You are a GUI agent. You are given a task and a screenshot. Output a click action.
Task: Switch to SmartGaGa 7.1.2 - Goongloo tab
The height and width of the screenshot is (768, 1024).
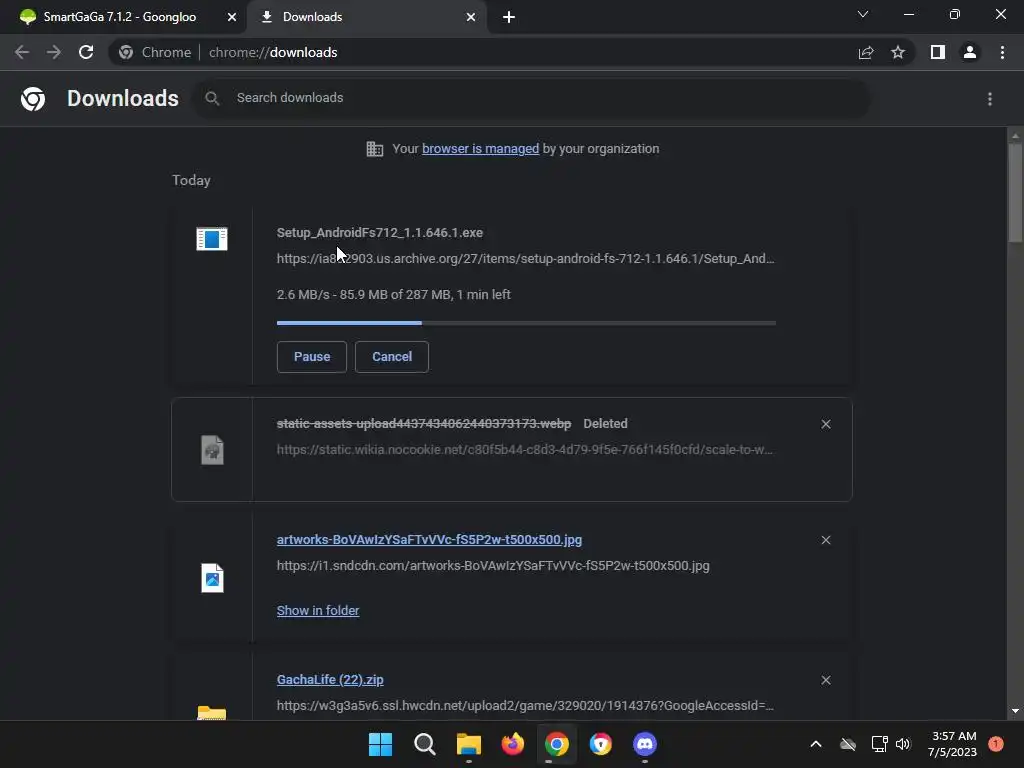pyautogui.click(x=120, y=17)
